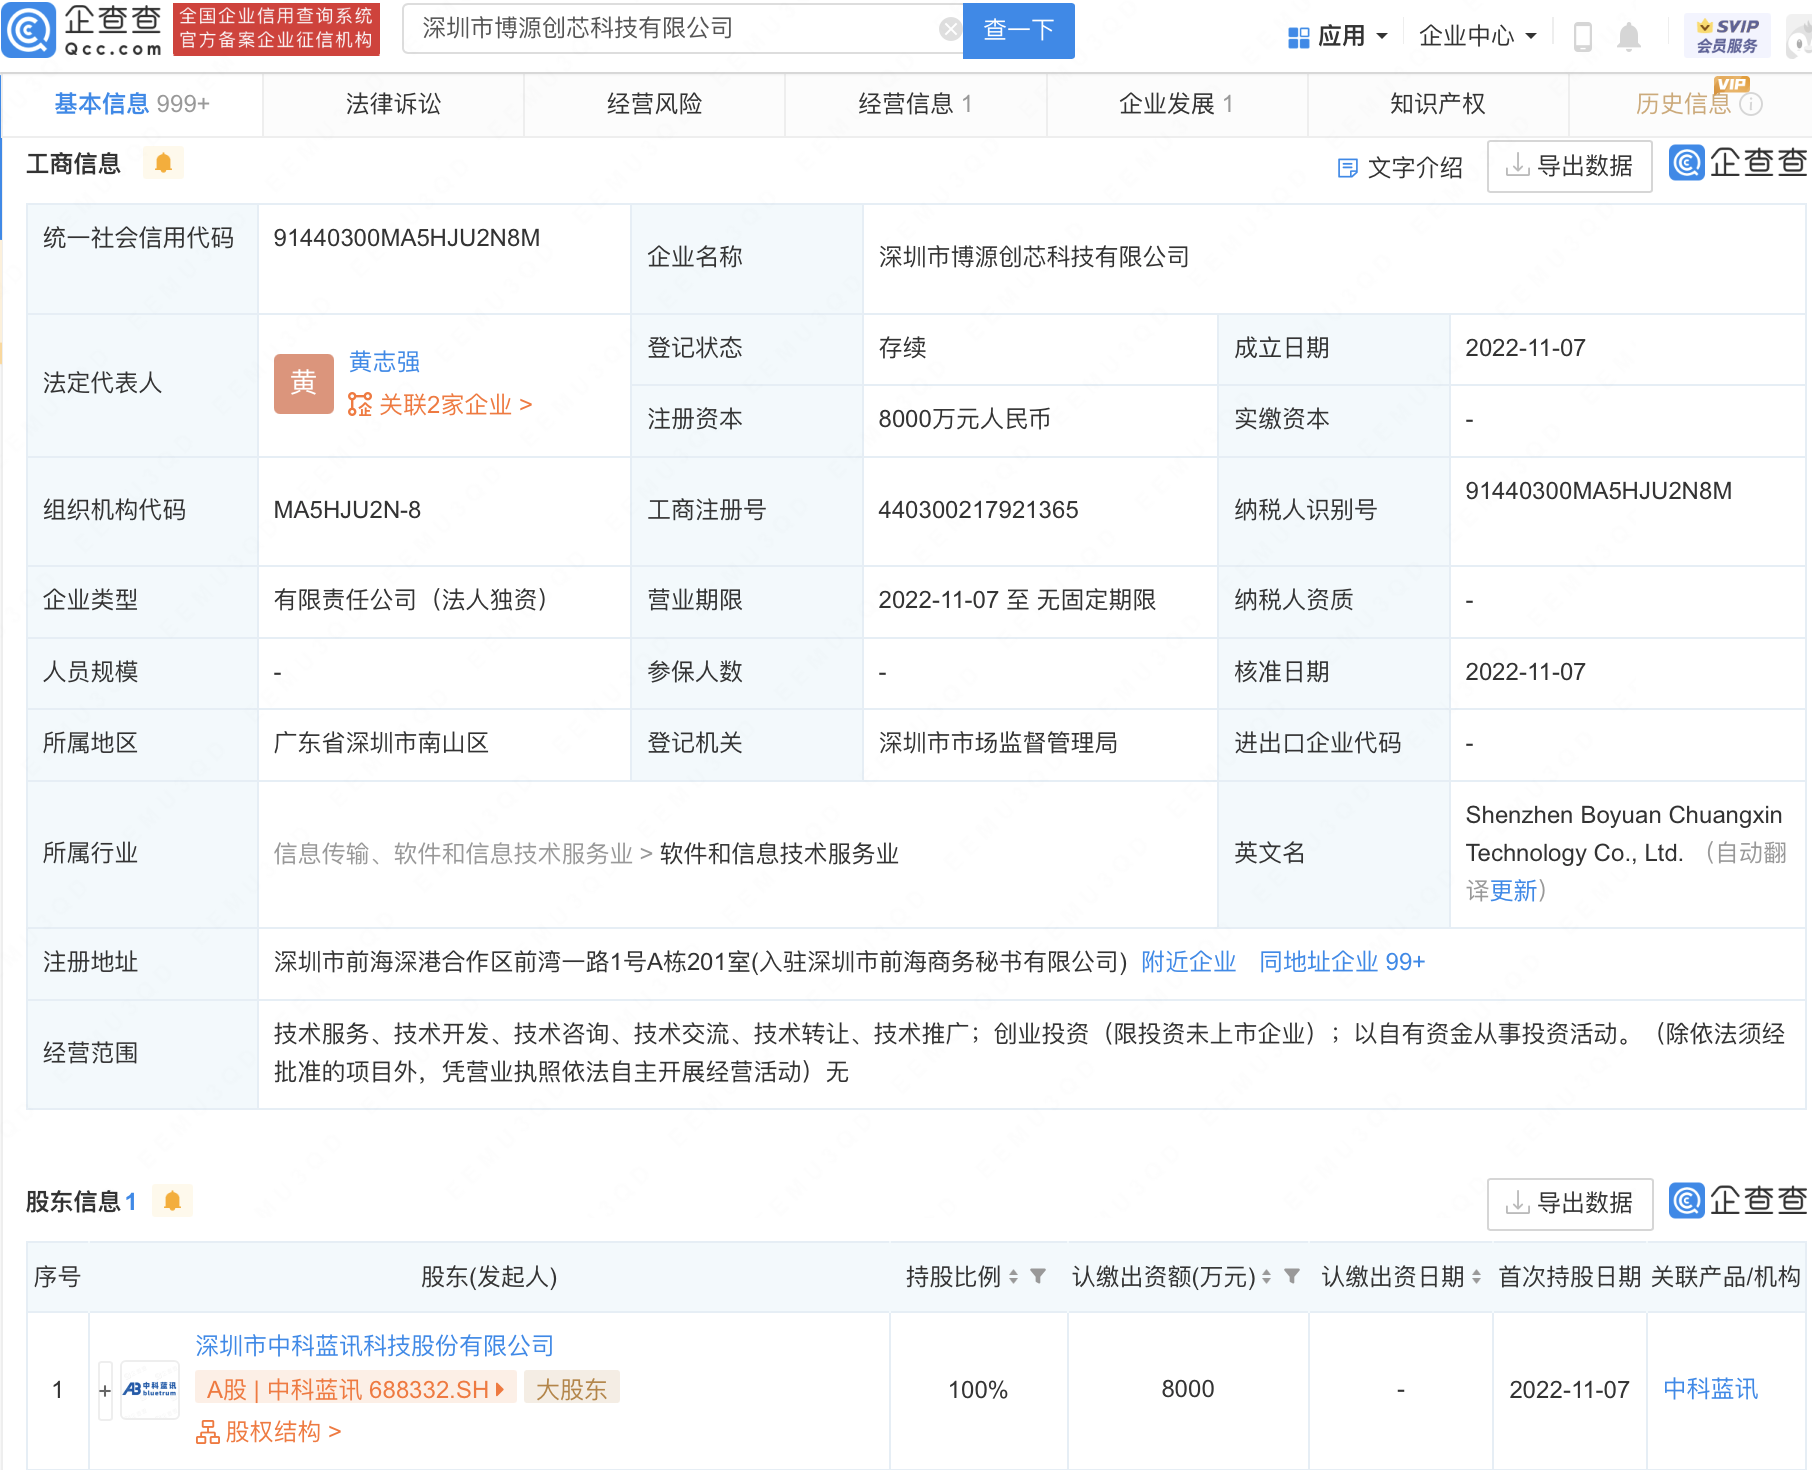
Task: Click bell icon next to 工商信息
Action: (163, 163)
